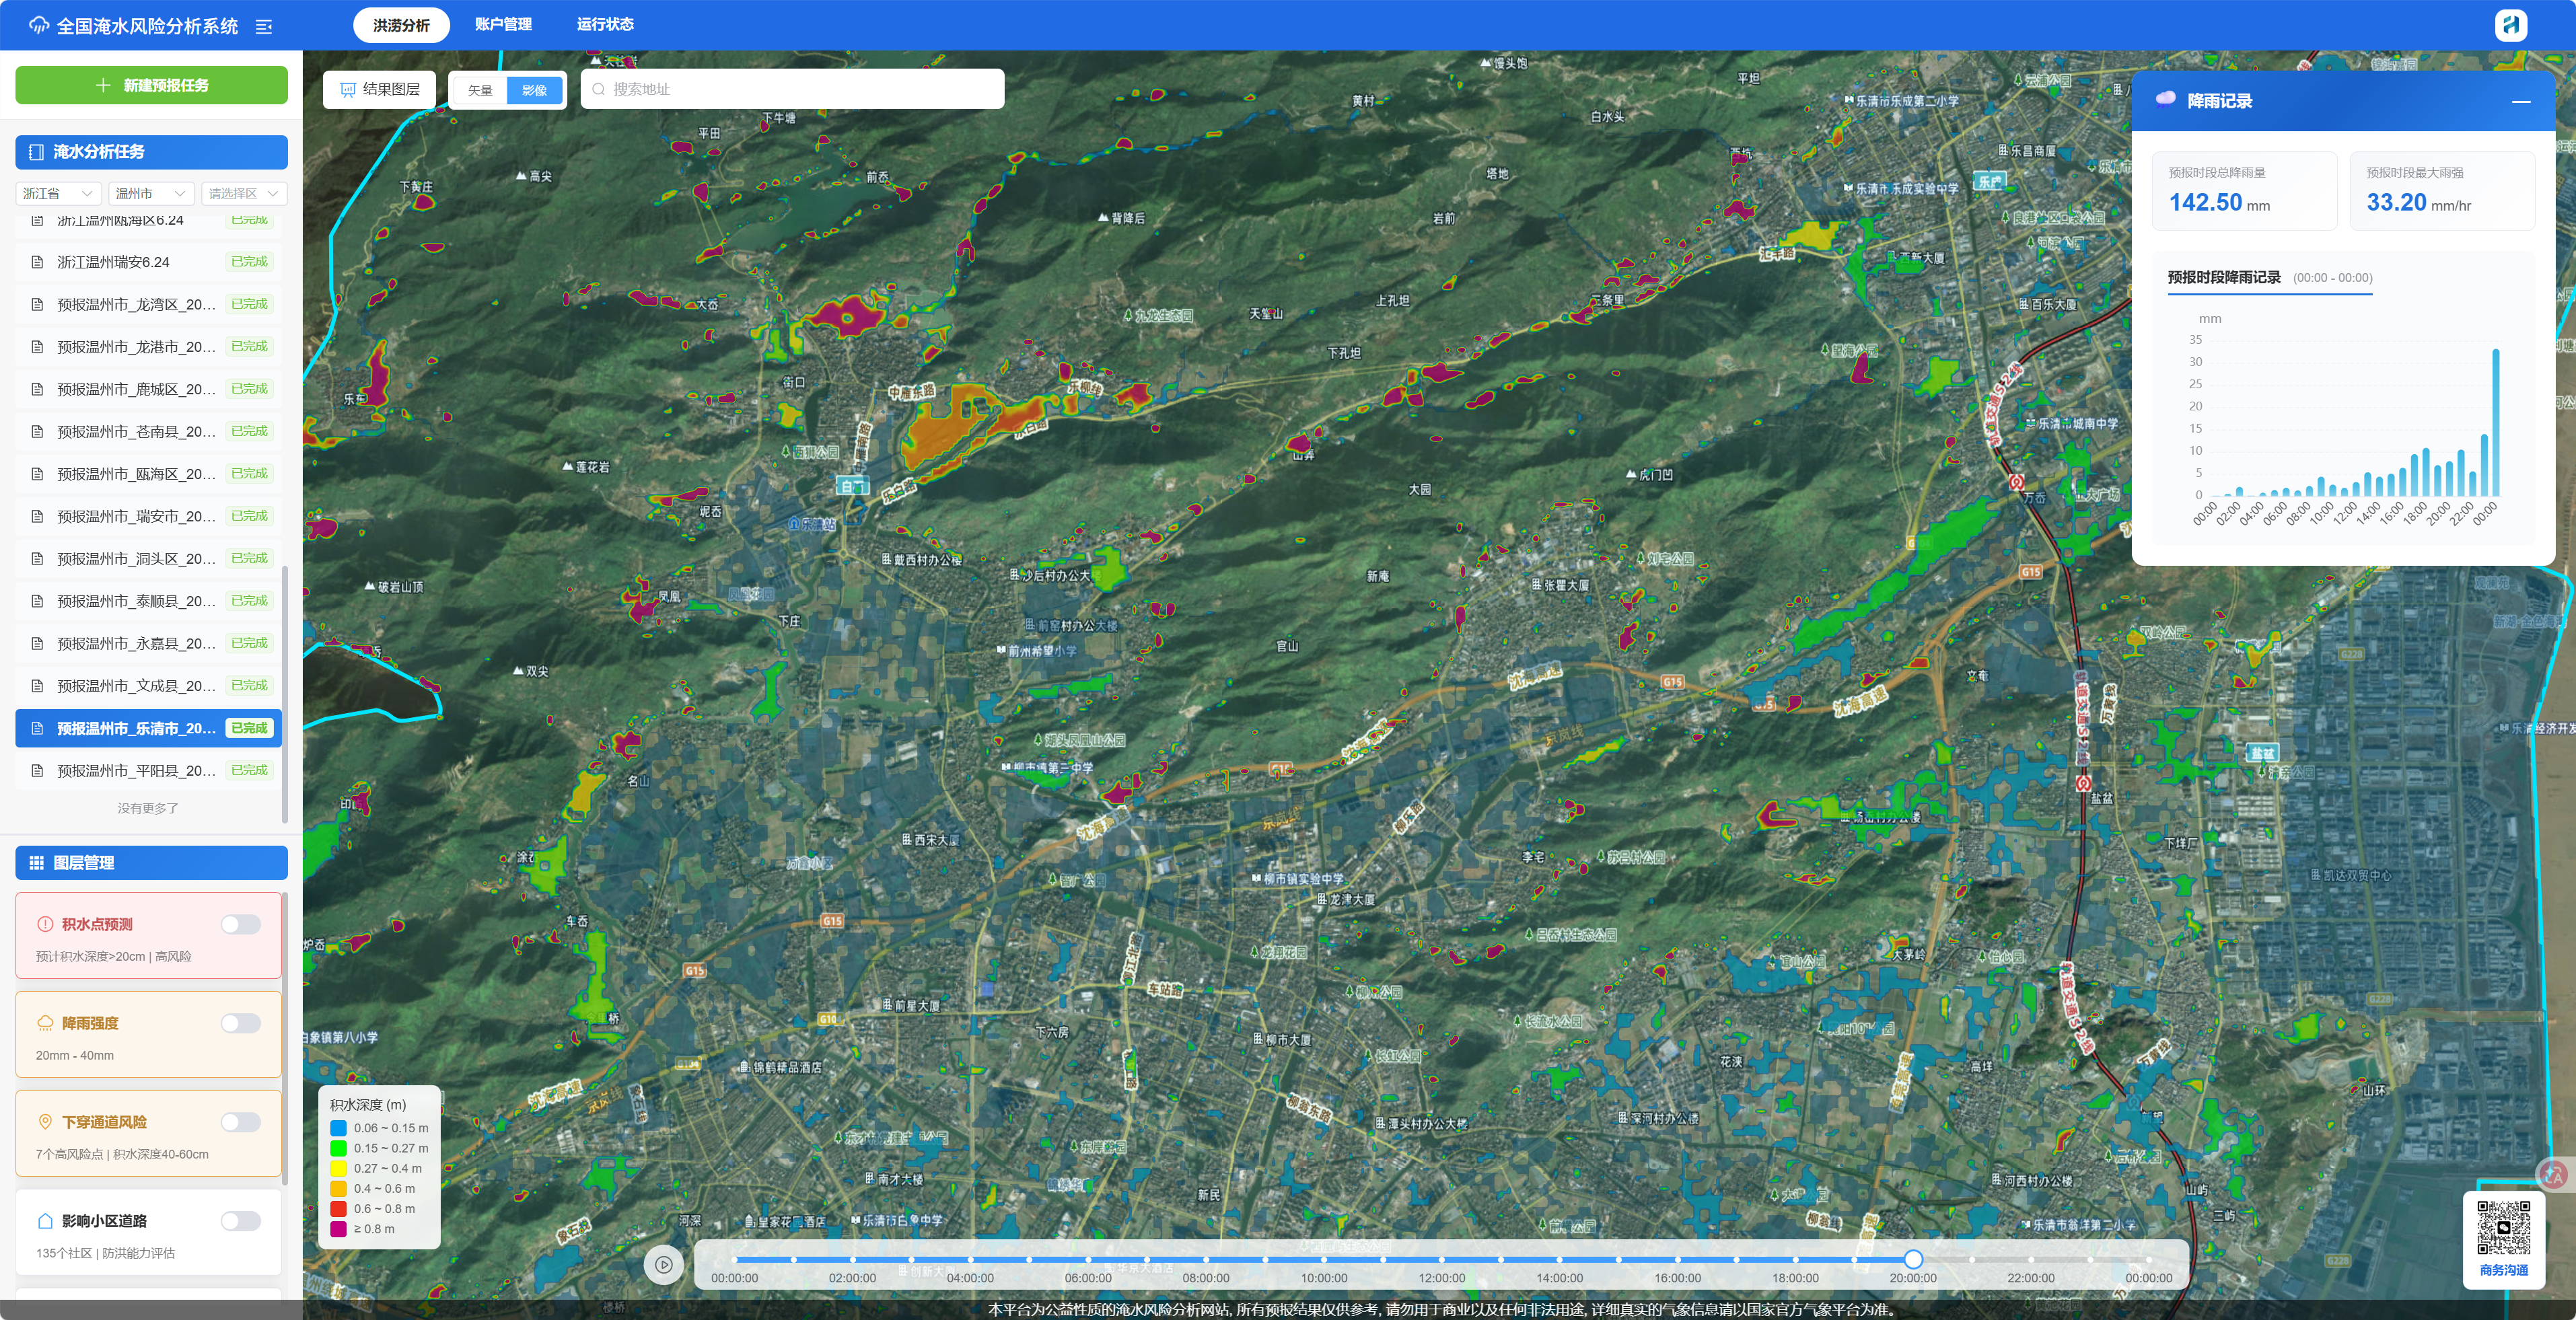Open the 洪涝分析 tab
Viewport: 2576px width, 1320px height.
click(401, 25)
